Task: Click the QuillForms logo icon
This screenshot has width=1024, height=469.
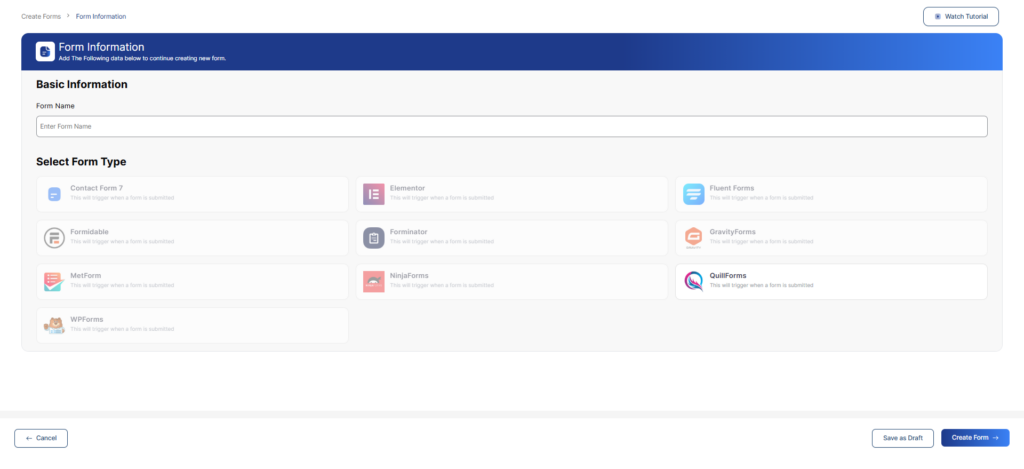Action: [693, 282]
